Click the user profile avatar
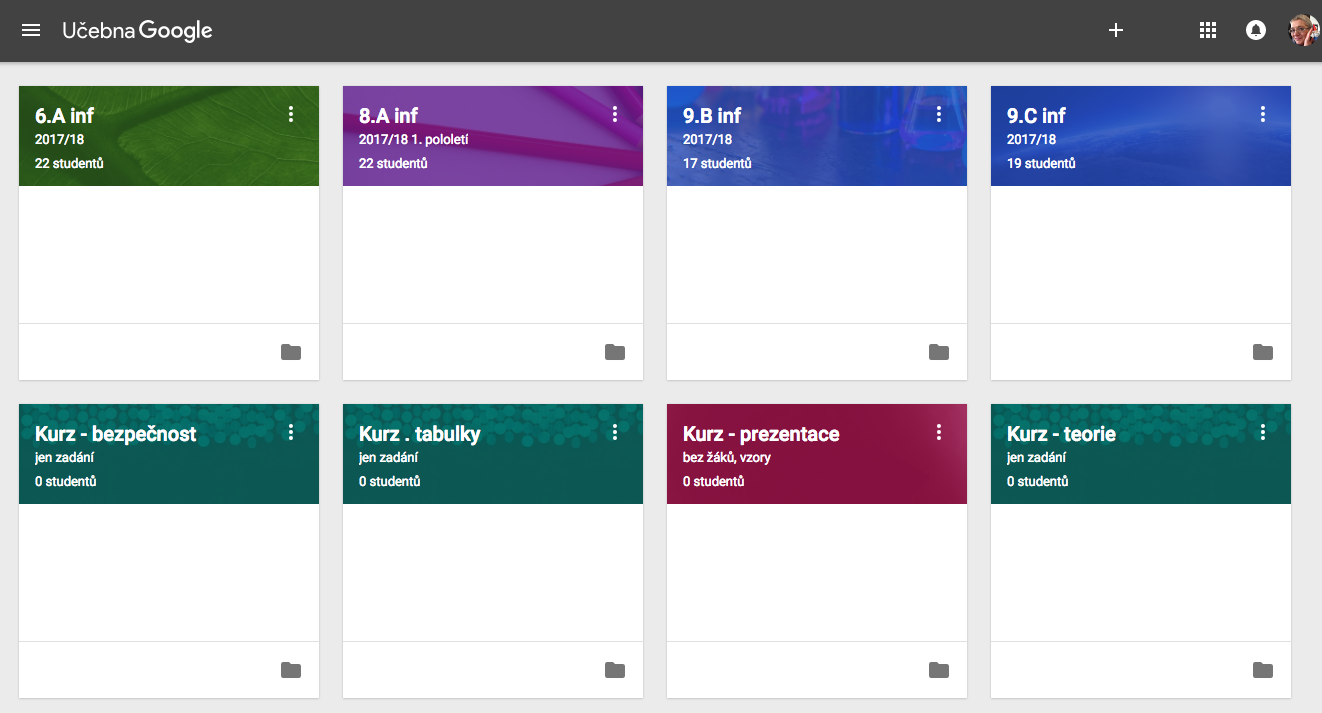 tap(1303, 30)
